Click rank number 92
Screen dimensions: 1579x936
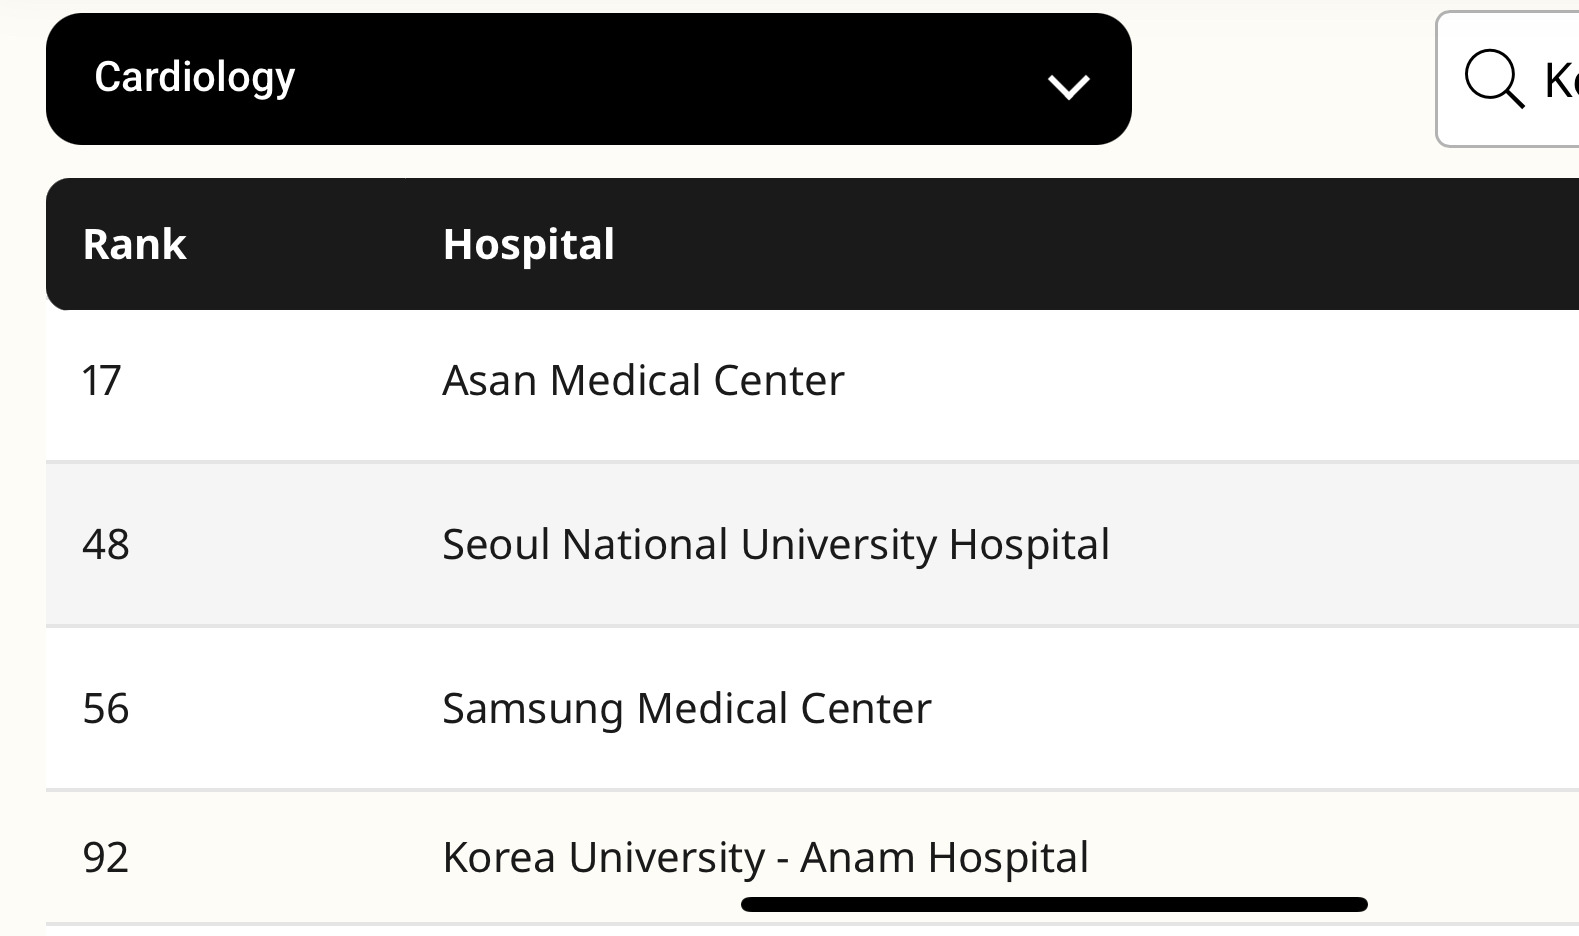(x=106, y=858)
